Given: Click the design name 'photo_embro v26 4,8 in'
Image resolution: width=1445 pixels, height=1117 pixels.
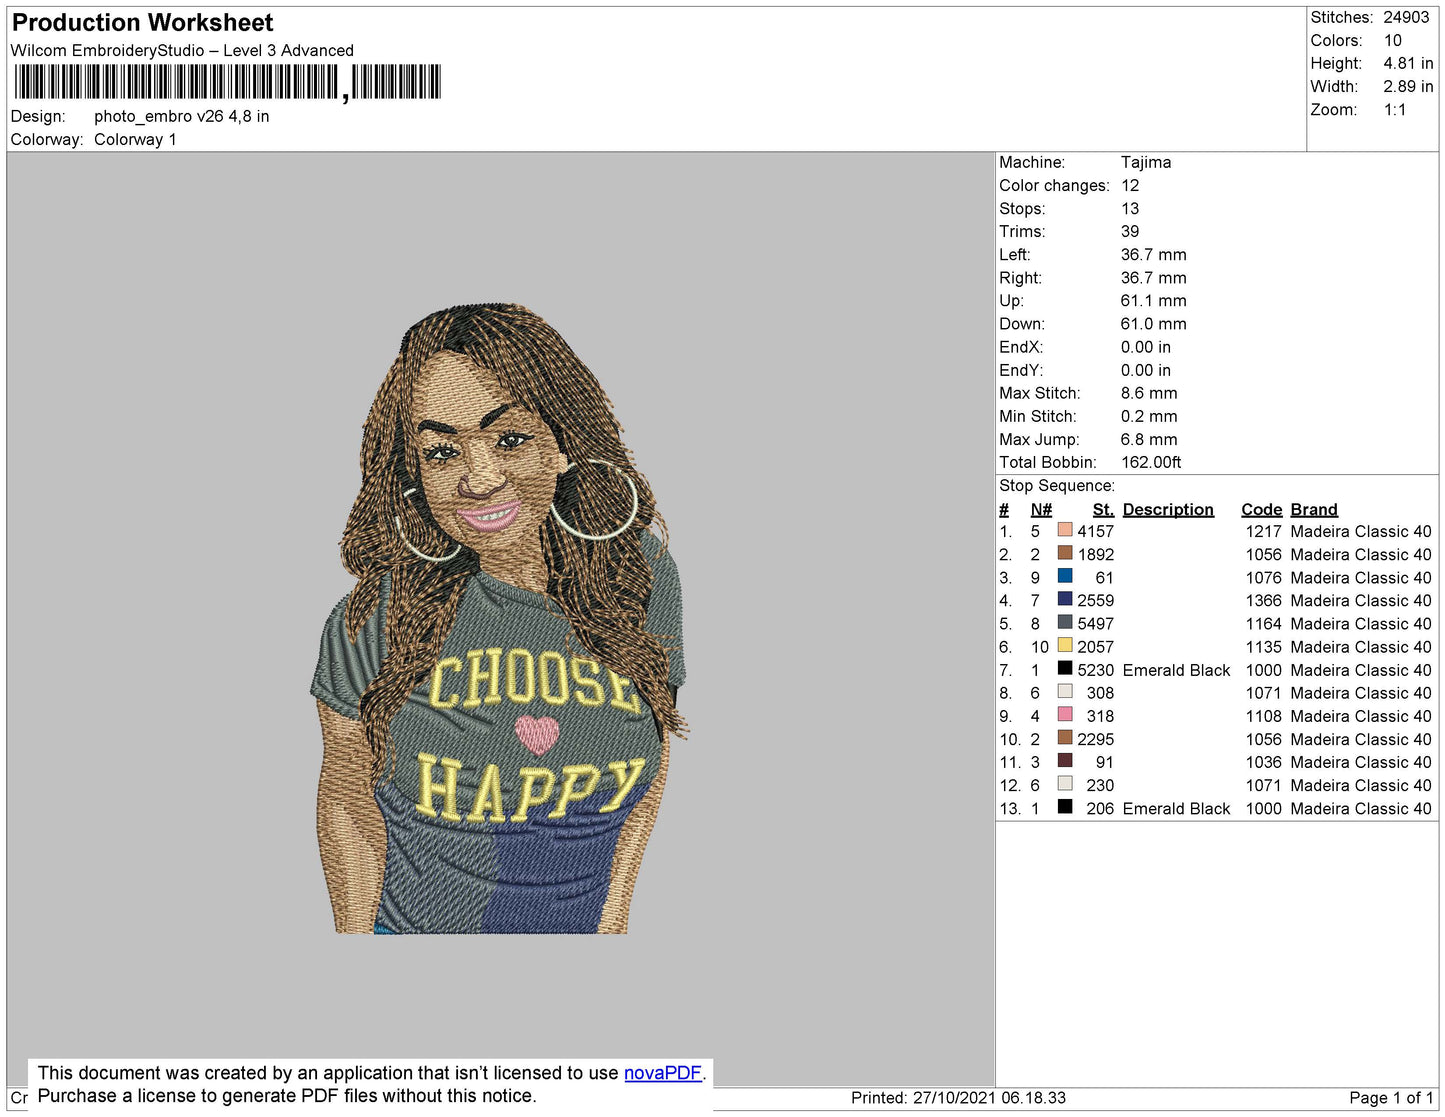Looking at the screenshot, I should click(182, 116).
